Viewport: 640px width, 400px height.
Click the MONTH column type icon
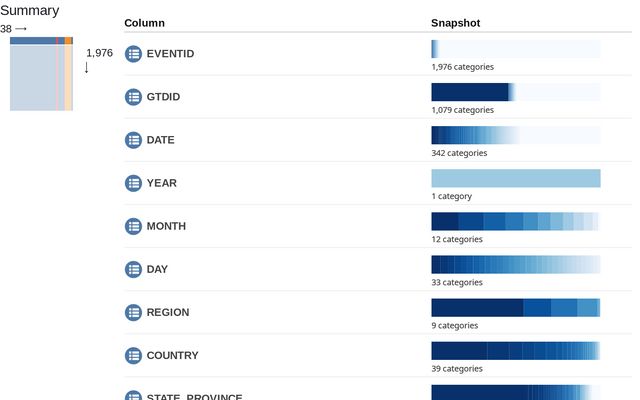click(133, 226)
